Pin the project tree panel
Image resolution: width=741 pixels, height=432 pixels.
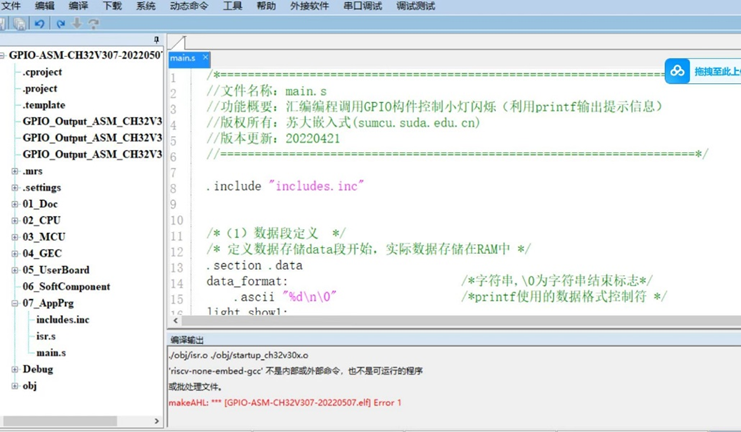156,40
